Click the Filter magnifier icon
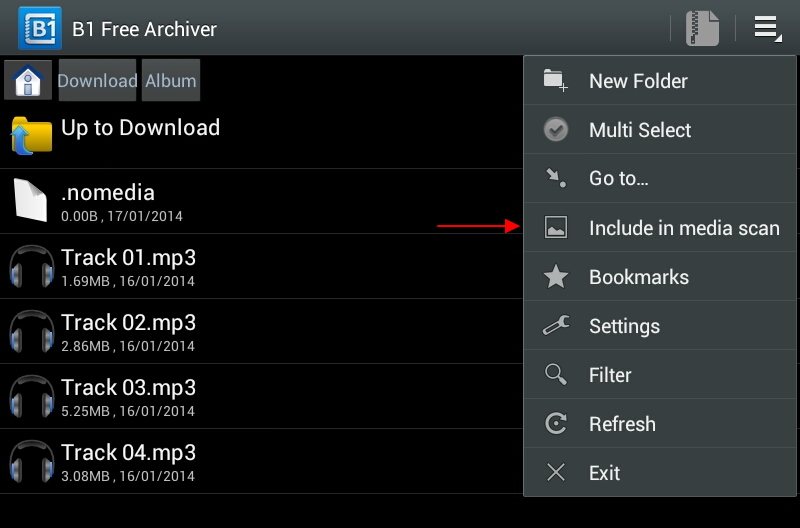Image resolution: width=800 pixels, height=528 pixels. [556, 374]
